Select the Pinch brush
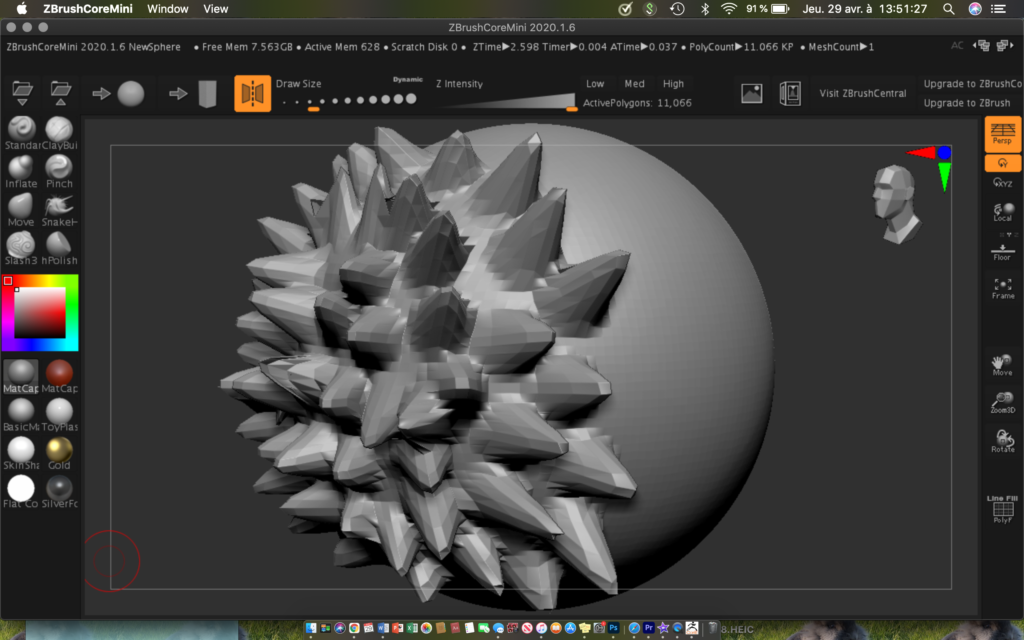The image size is (1024, 640). (x=59, y=168)
